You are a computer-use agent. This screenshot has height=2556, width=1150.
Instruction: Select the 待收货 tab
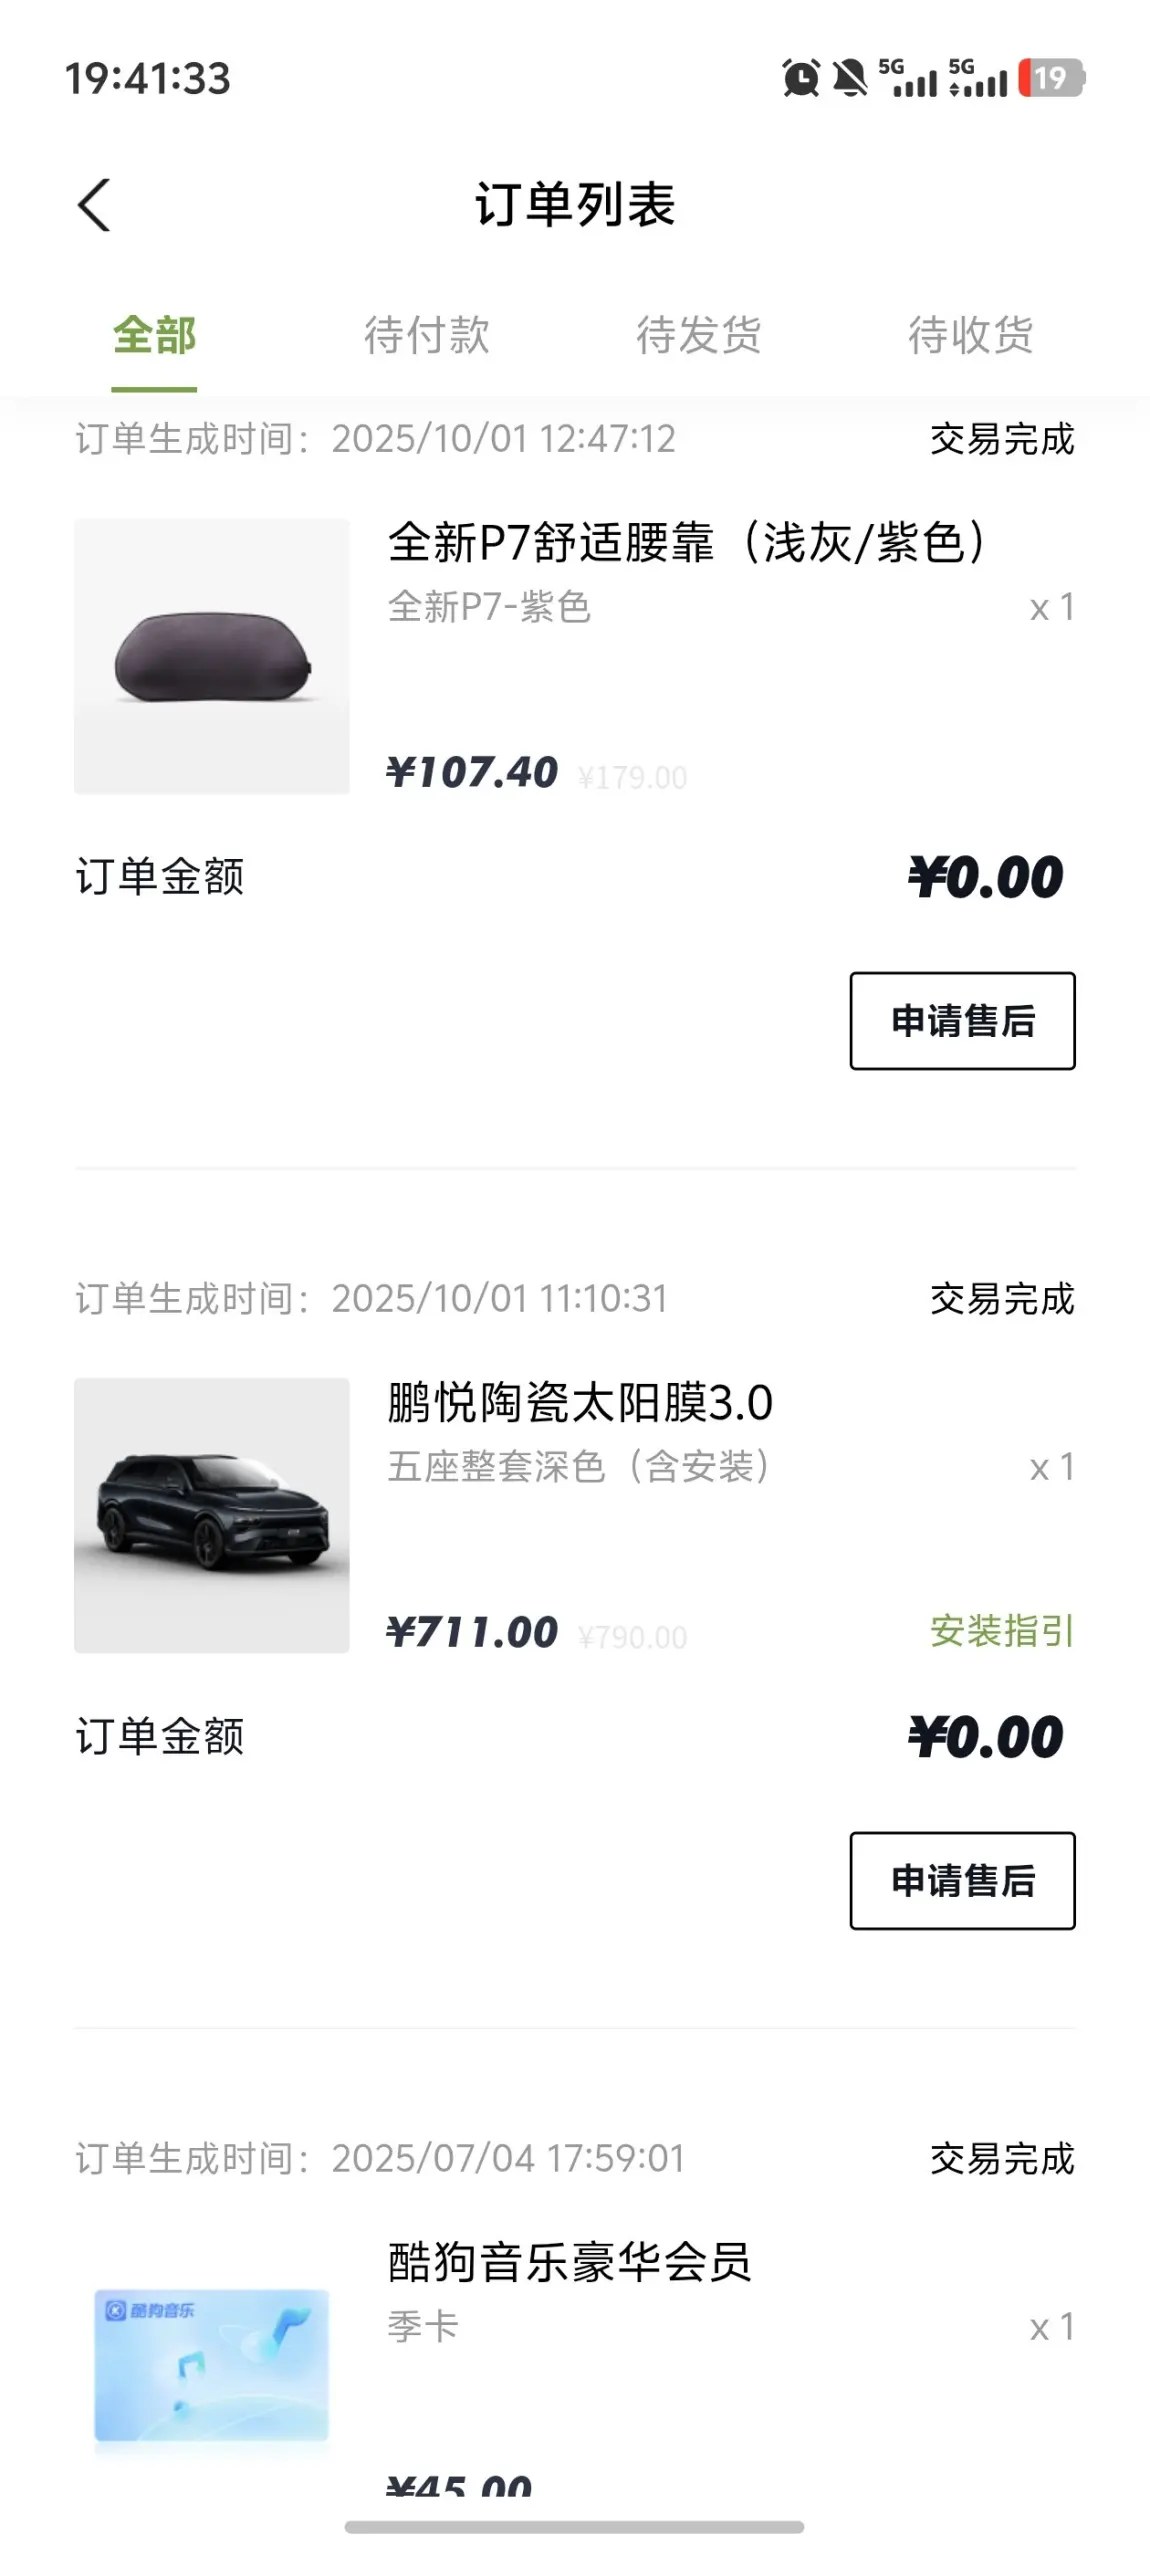click(971, 335)
